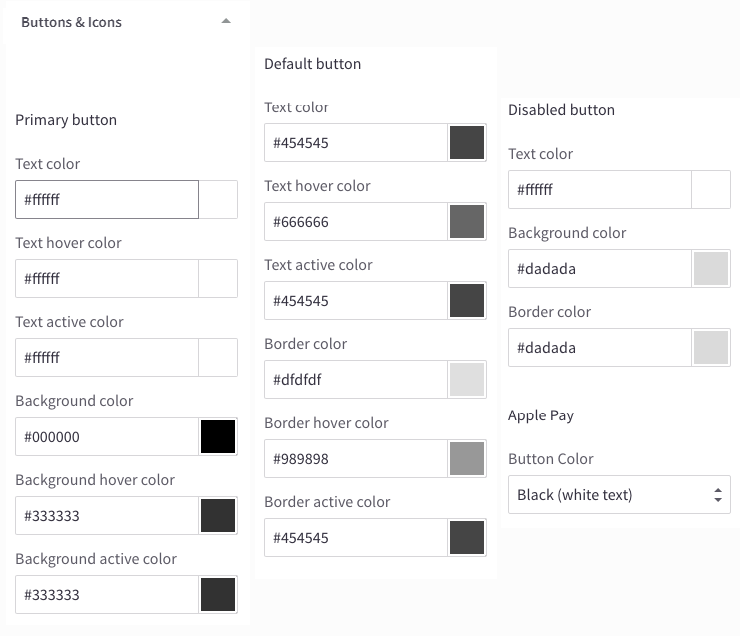Viewport: 740px width, 636px height.
Task: Edit Primary Background color #000000 field
Action: click(x=107, y=437)
